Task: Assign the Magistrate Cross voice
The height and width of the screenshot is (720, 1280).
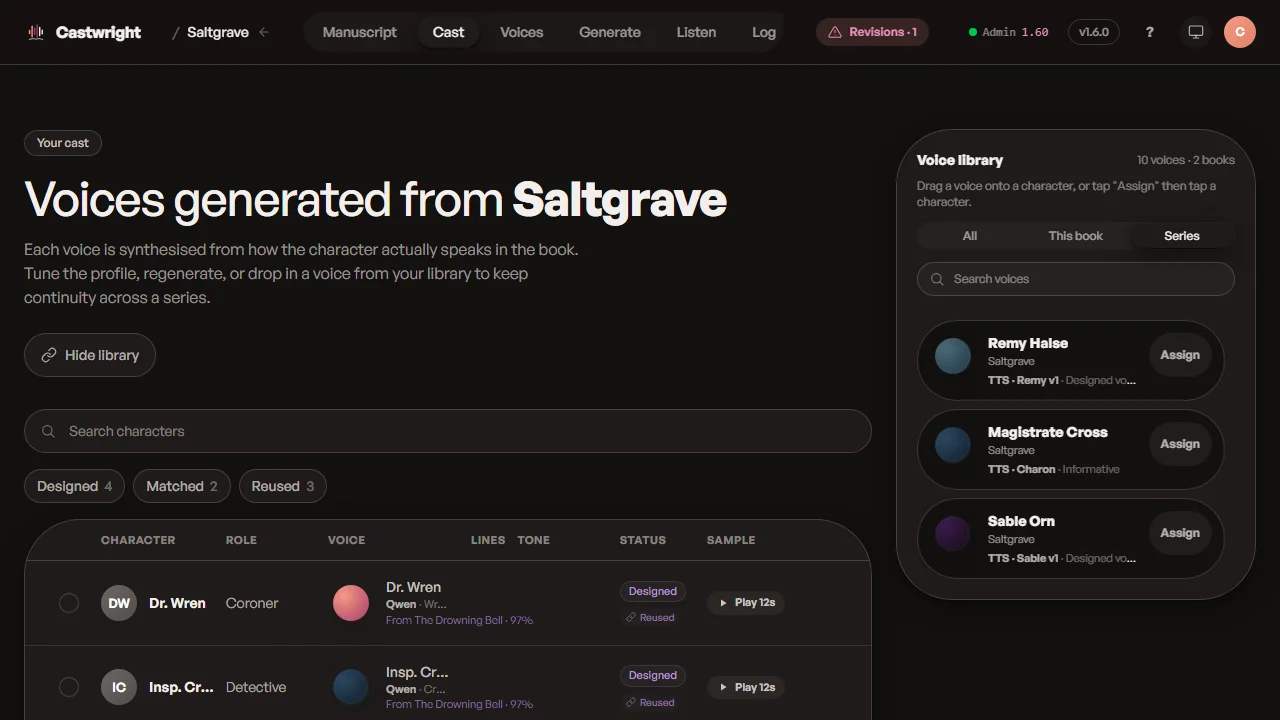Action: click(x=1180, y=444)
